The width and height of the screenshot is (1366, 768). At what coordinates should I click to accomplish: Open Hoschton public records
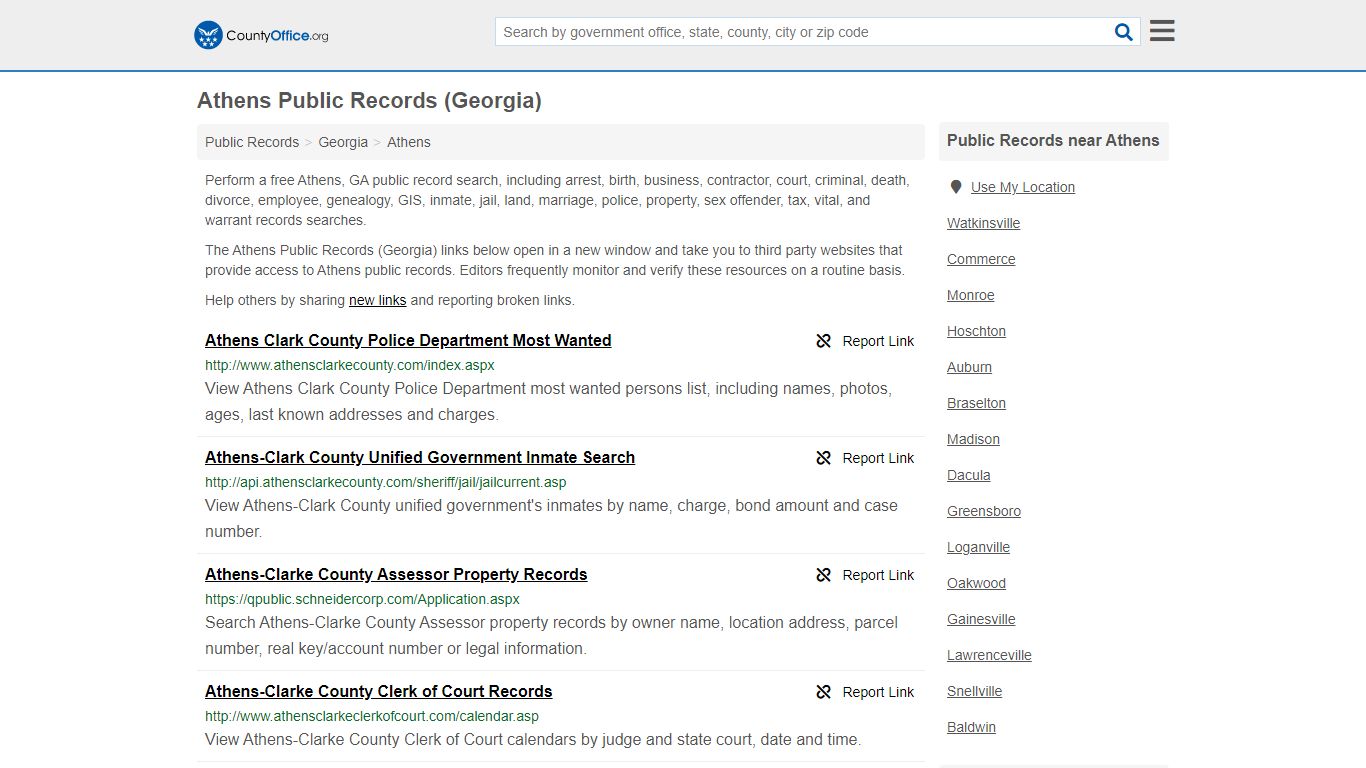(x=976, y=331)
